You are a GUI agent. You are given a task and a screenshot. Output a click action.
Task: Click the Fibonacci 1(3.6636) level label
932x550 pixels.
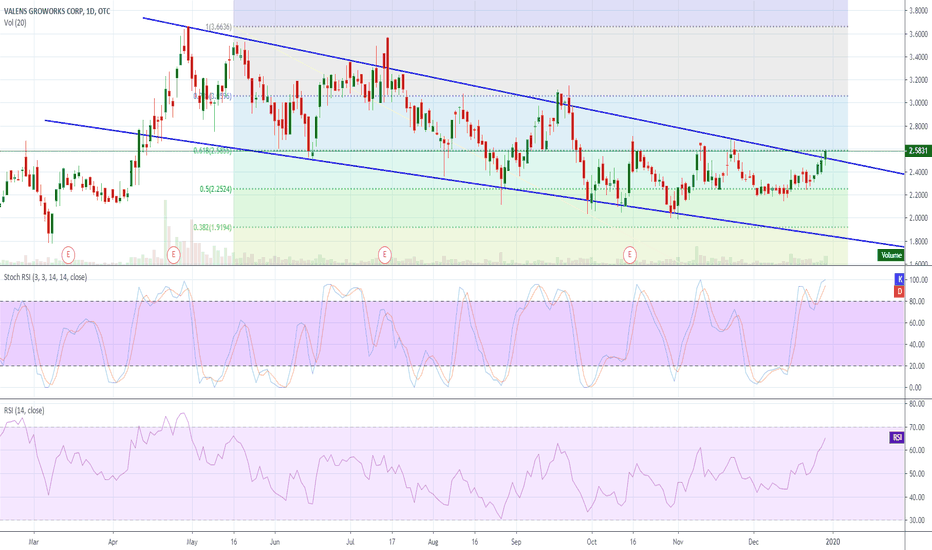point(219,27)
